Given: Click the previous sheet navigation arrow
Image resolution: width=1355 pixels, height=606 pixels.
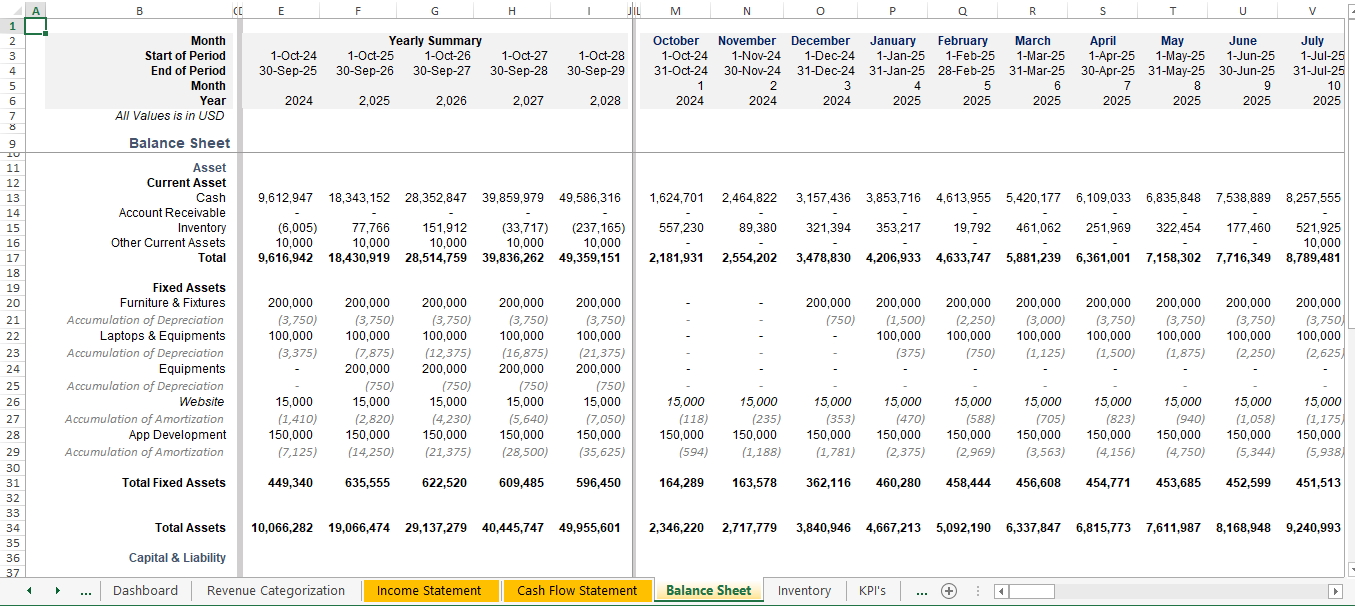Looking at the screenshot, I should tap(29, 591).
